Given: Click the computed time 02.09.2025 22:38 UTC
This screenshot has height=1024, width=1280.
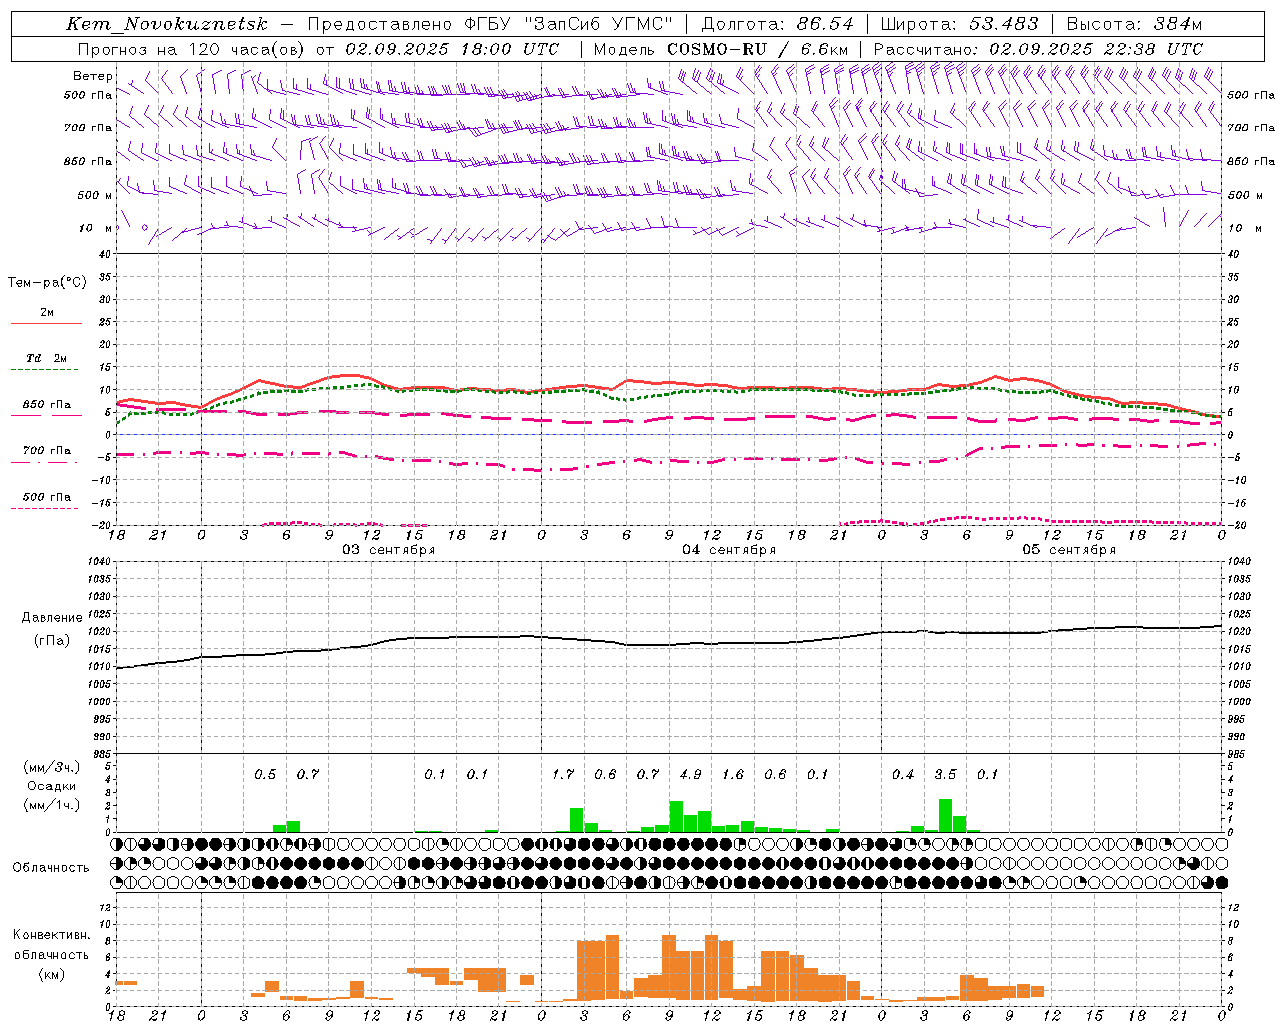Looking at the screenshot, I should click(x=1096, y=49).
